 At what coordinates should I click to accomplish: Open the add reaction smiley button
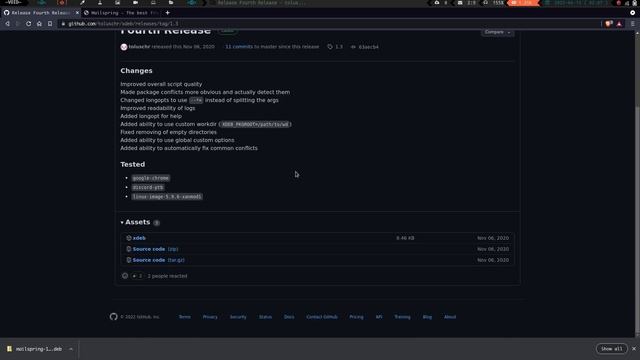125,276
